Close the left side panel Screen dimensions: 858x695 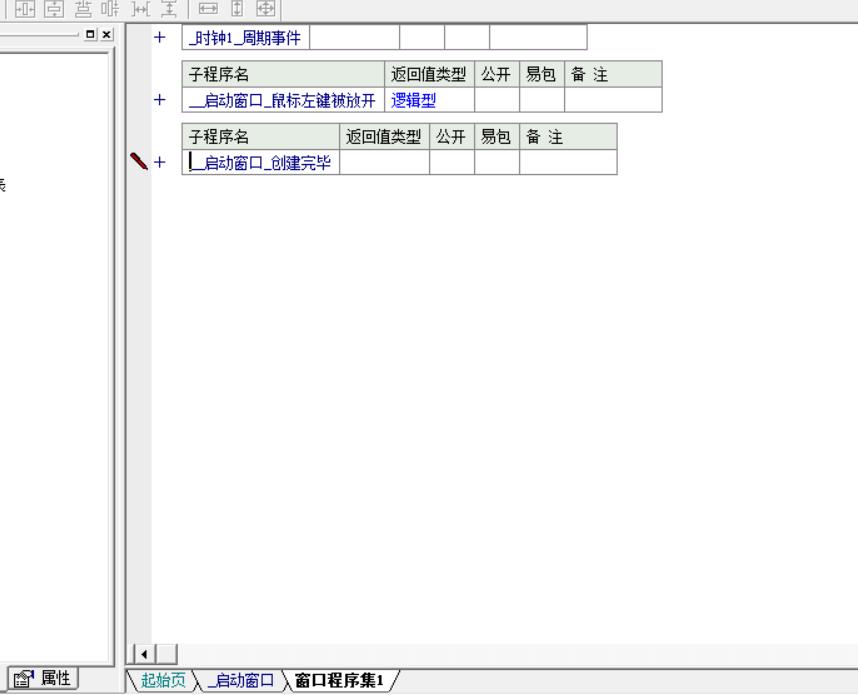[x=107, y=34]
